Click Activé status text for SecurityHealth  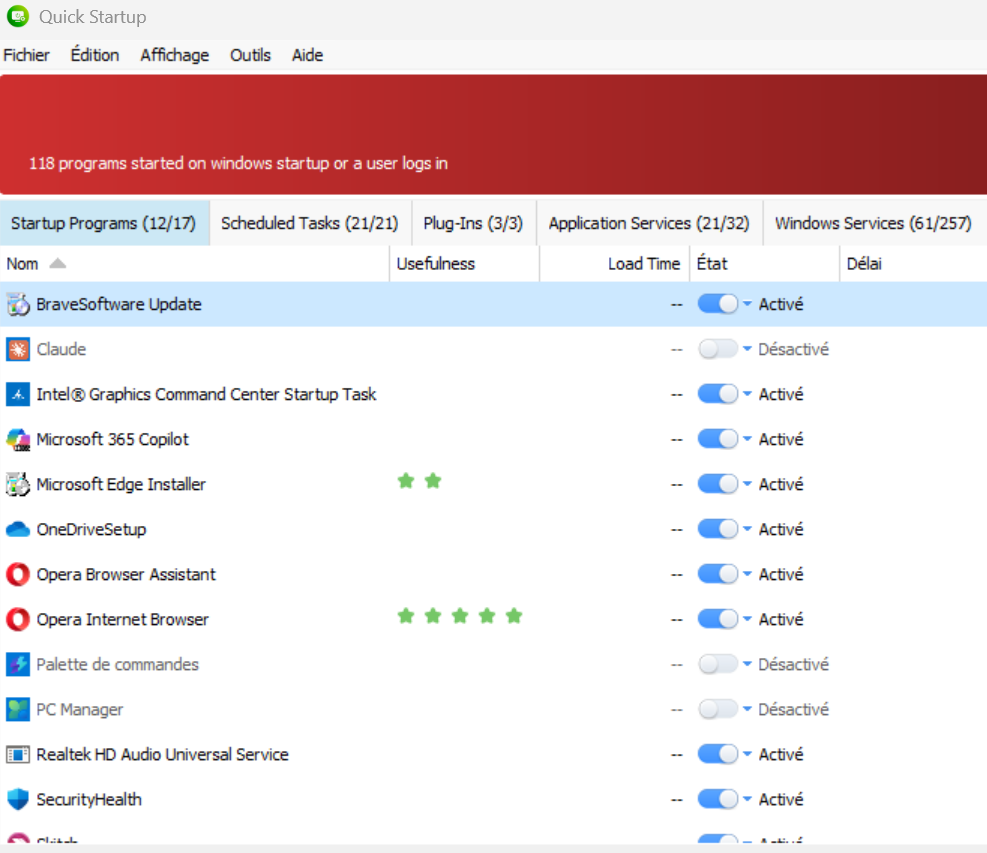[x=781, y=799]
